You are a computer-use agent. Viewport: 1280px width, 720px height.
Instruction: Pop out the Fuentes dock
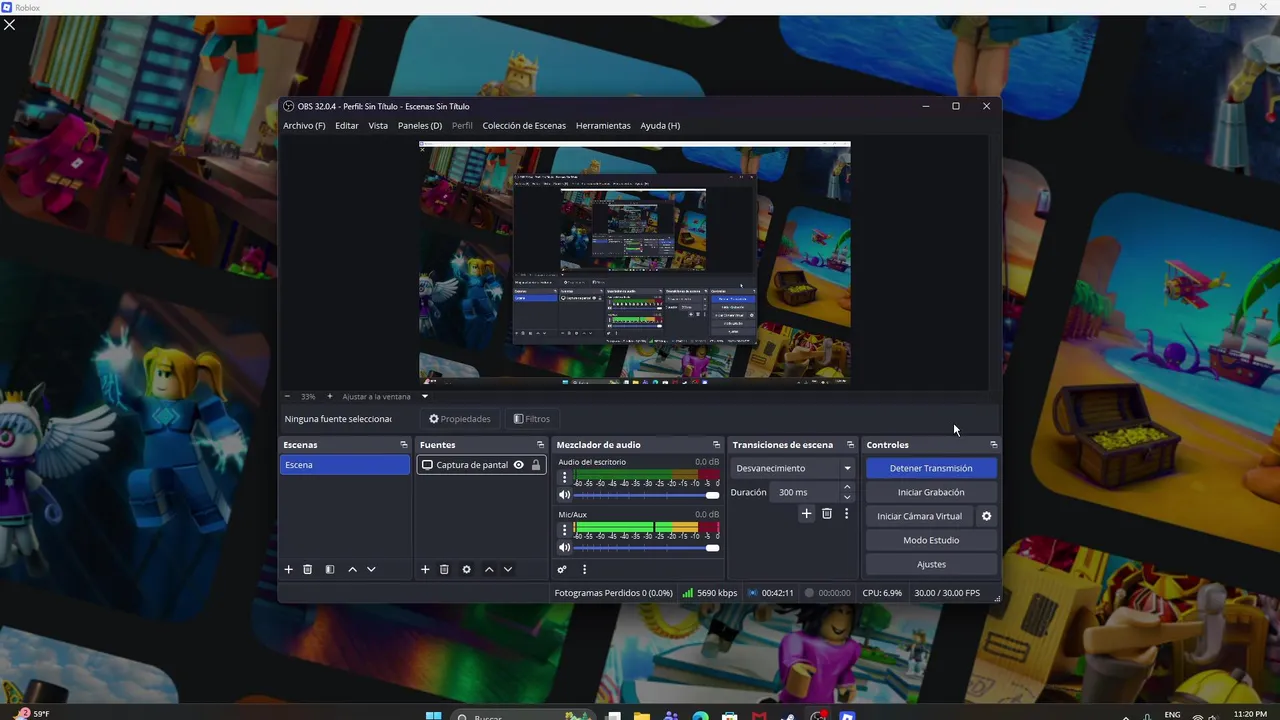(540, 445)
